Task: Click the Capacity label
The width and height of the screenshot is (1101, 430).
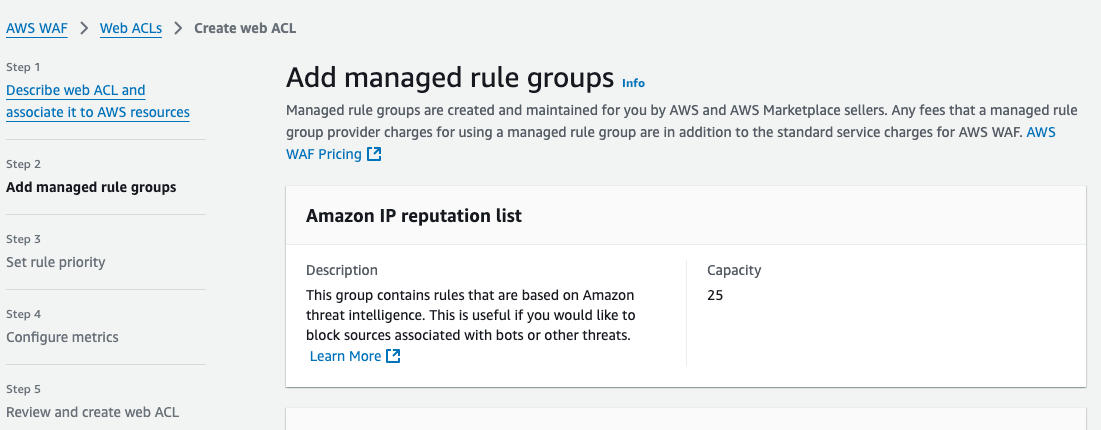Action: (x=734, y=270)
